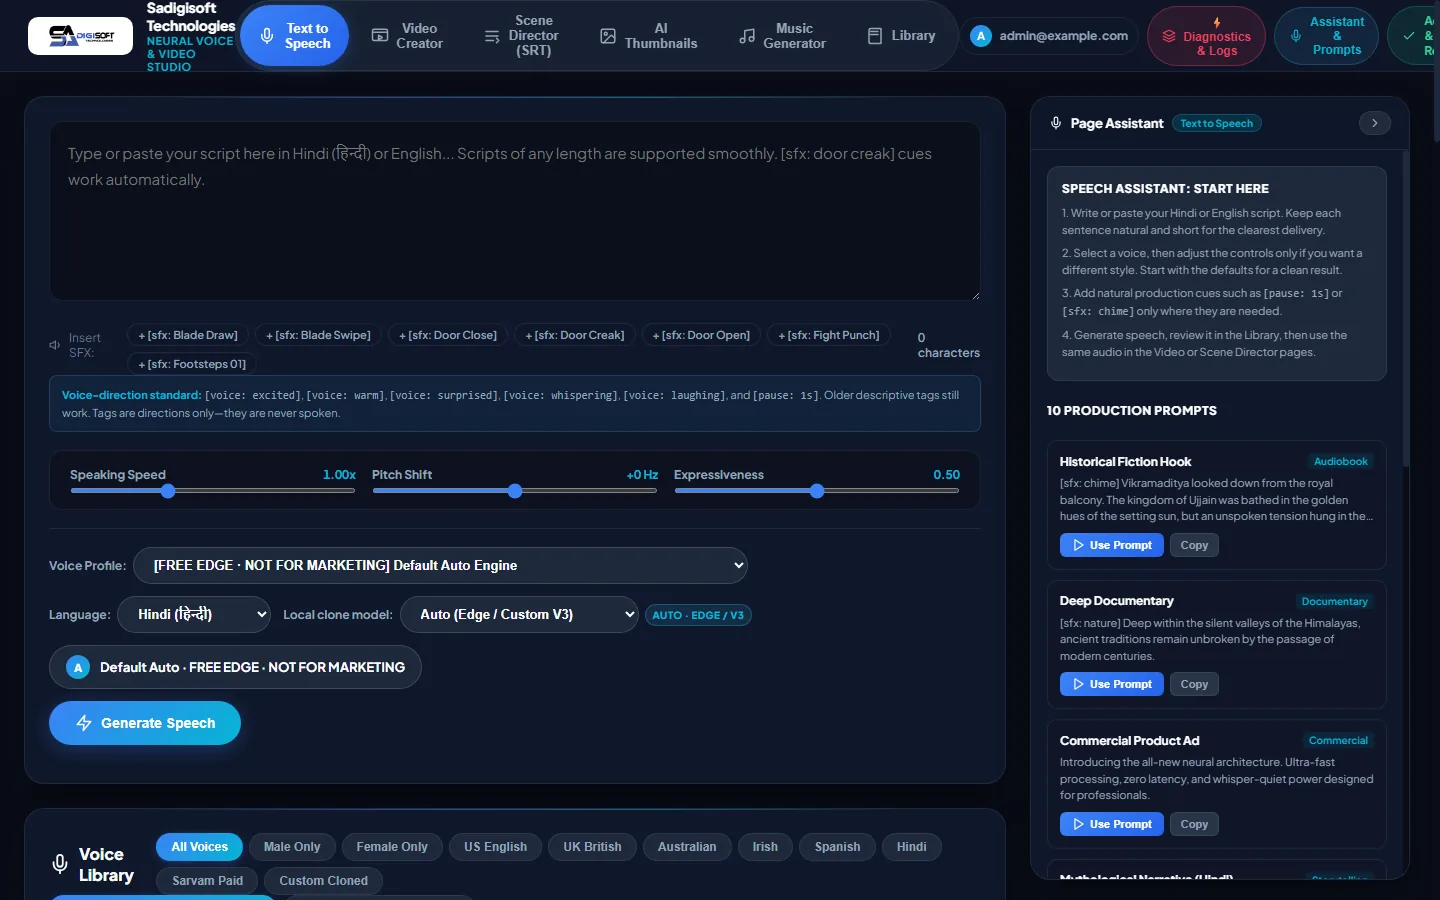Copy the Historical Fiction Hook prompt
Image resolution: width=1440 pixels, height=900 pixels.
coord(1194,545)
